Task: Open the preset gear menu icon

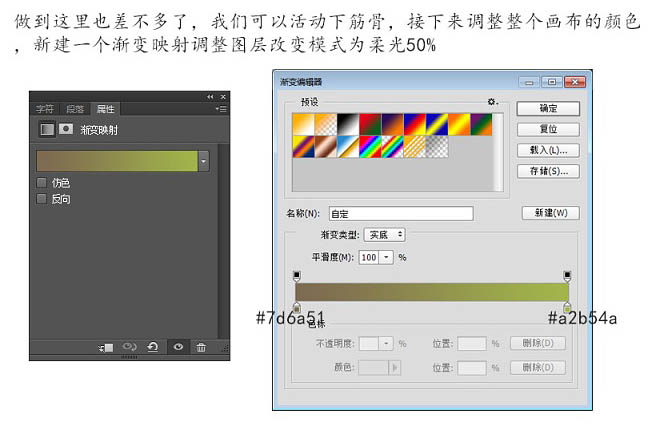Action: point(492,102)
